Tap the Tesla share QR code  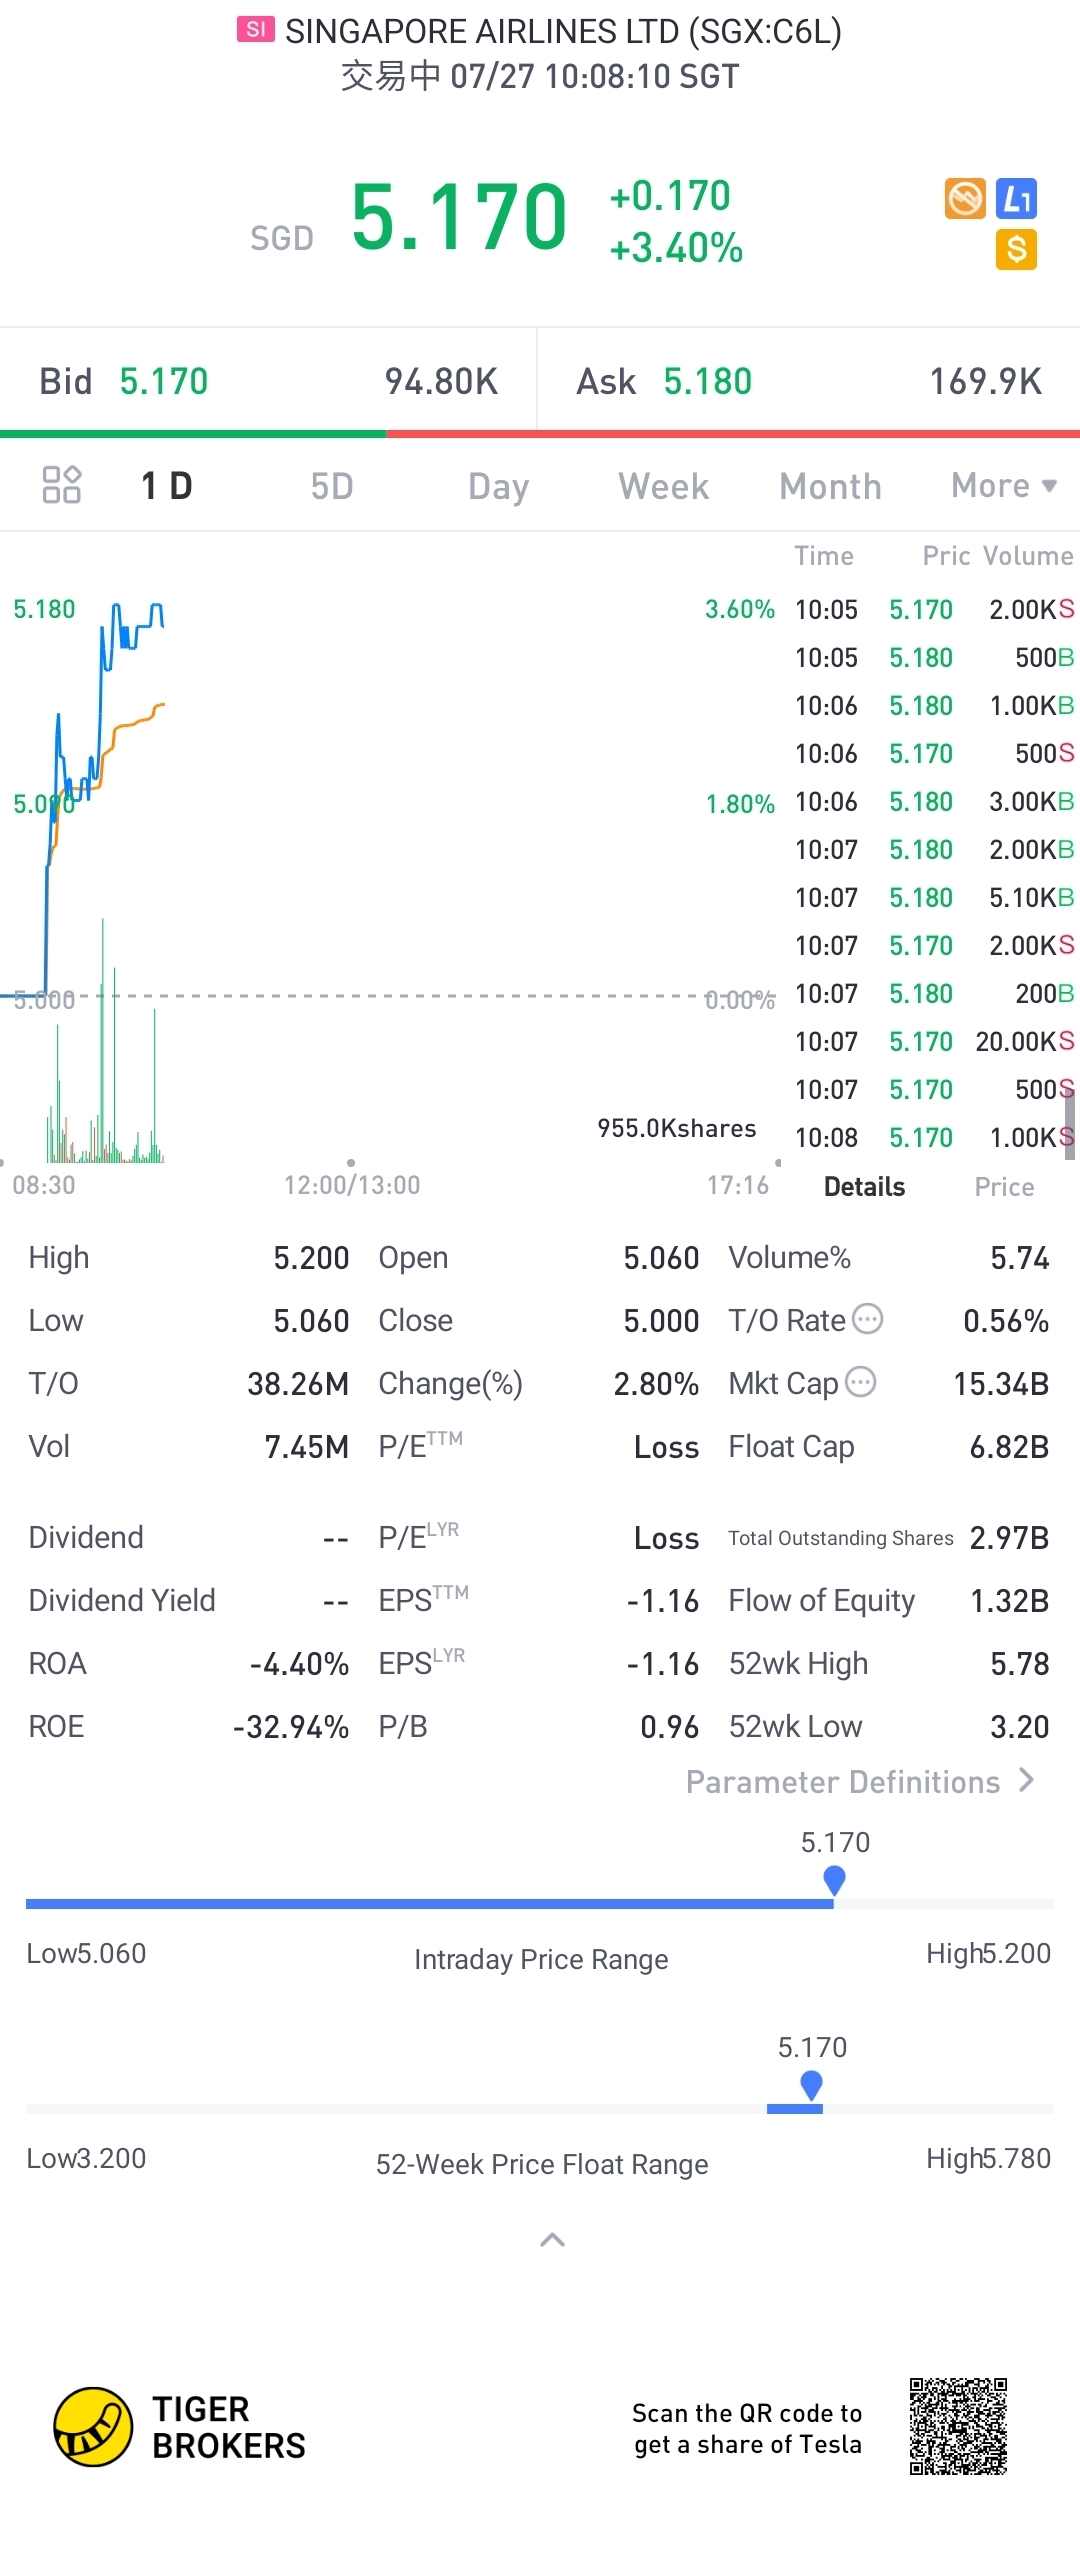click(957, 2426)
